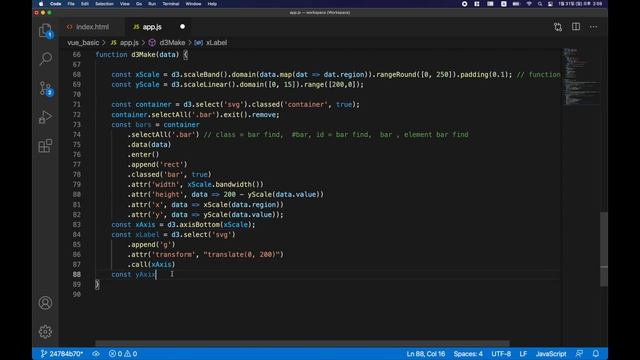
Task: Click the closing brace on line 89
Action: 97,284
